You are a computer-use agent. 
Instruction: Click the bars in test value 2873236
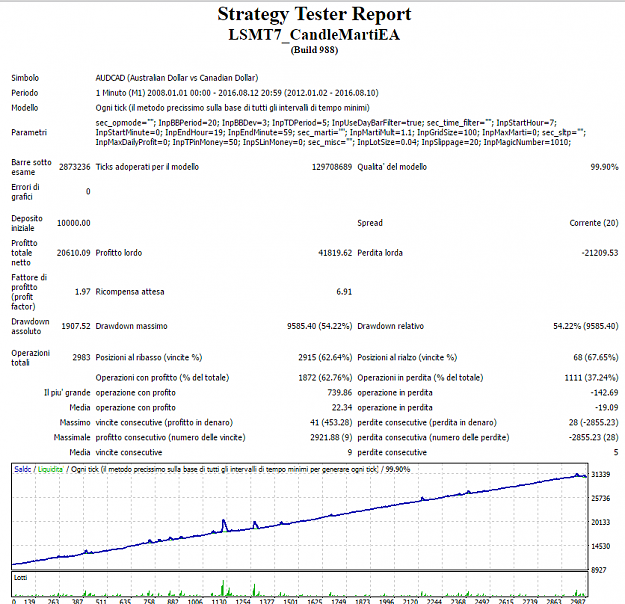(75, 167)
